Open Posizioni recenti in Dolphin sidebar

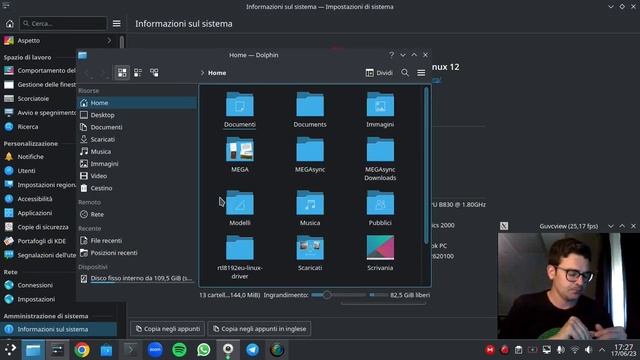tap(137, 253)
